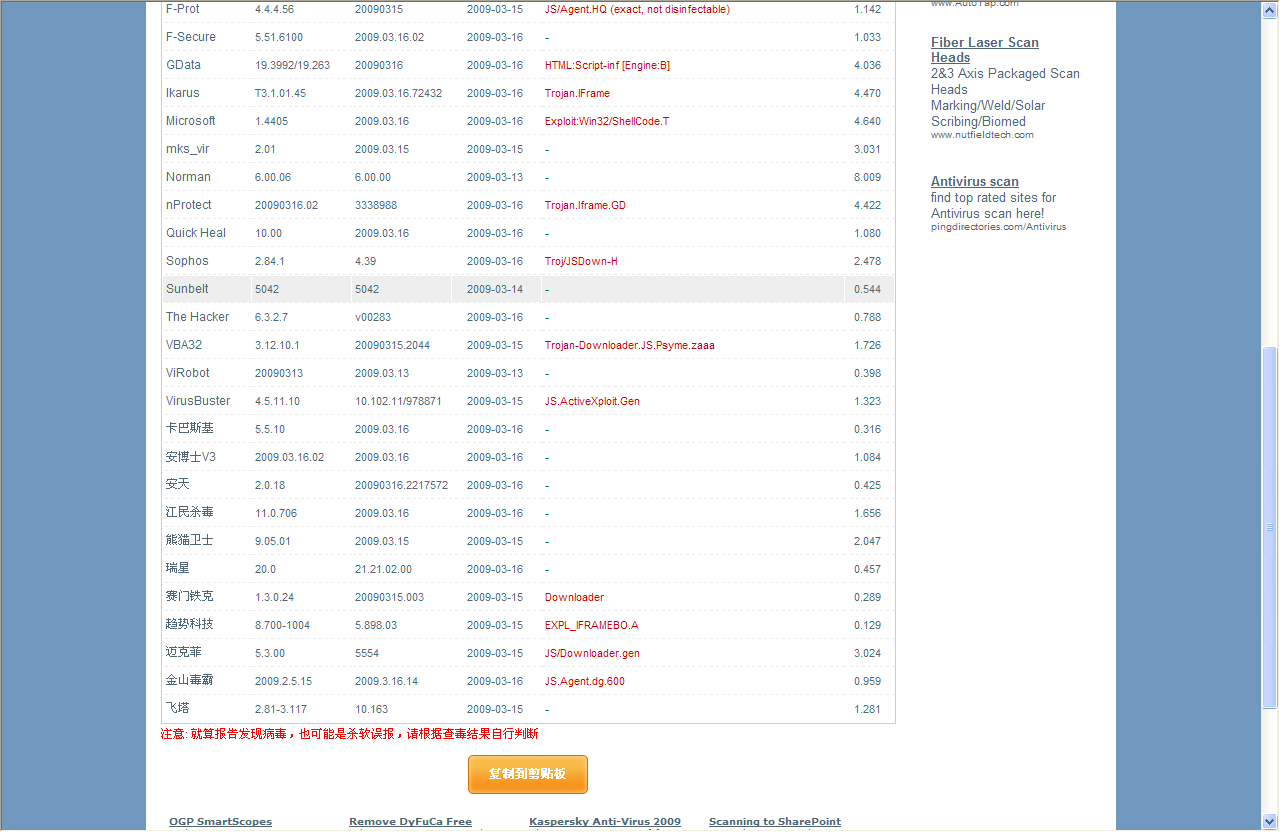
Task: Click the mks_vir engine name
Action: [x=188, y=149]
